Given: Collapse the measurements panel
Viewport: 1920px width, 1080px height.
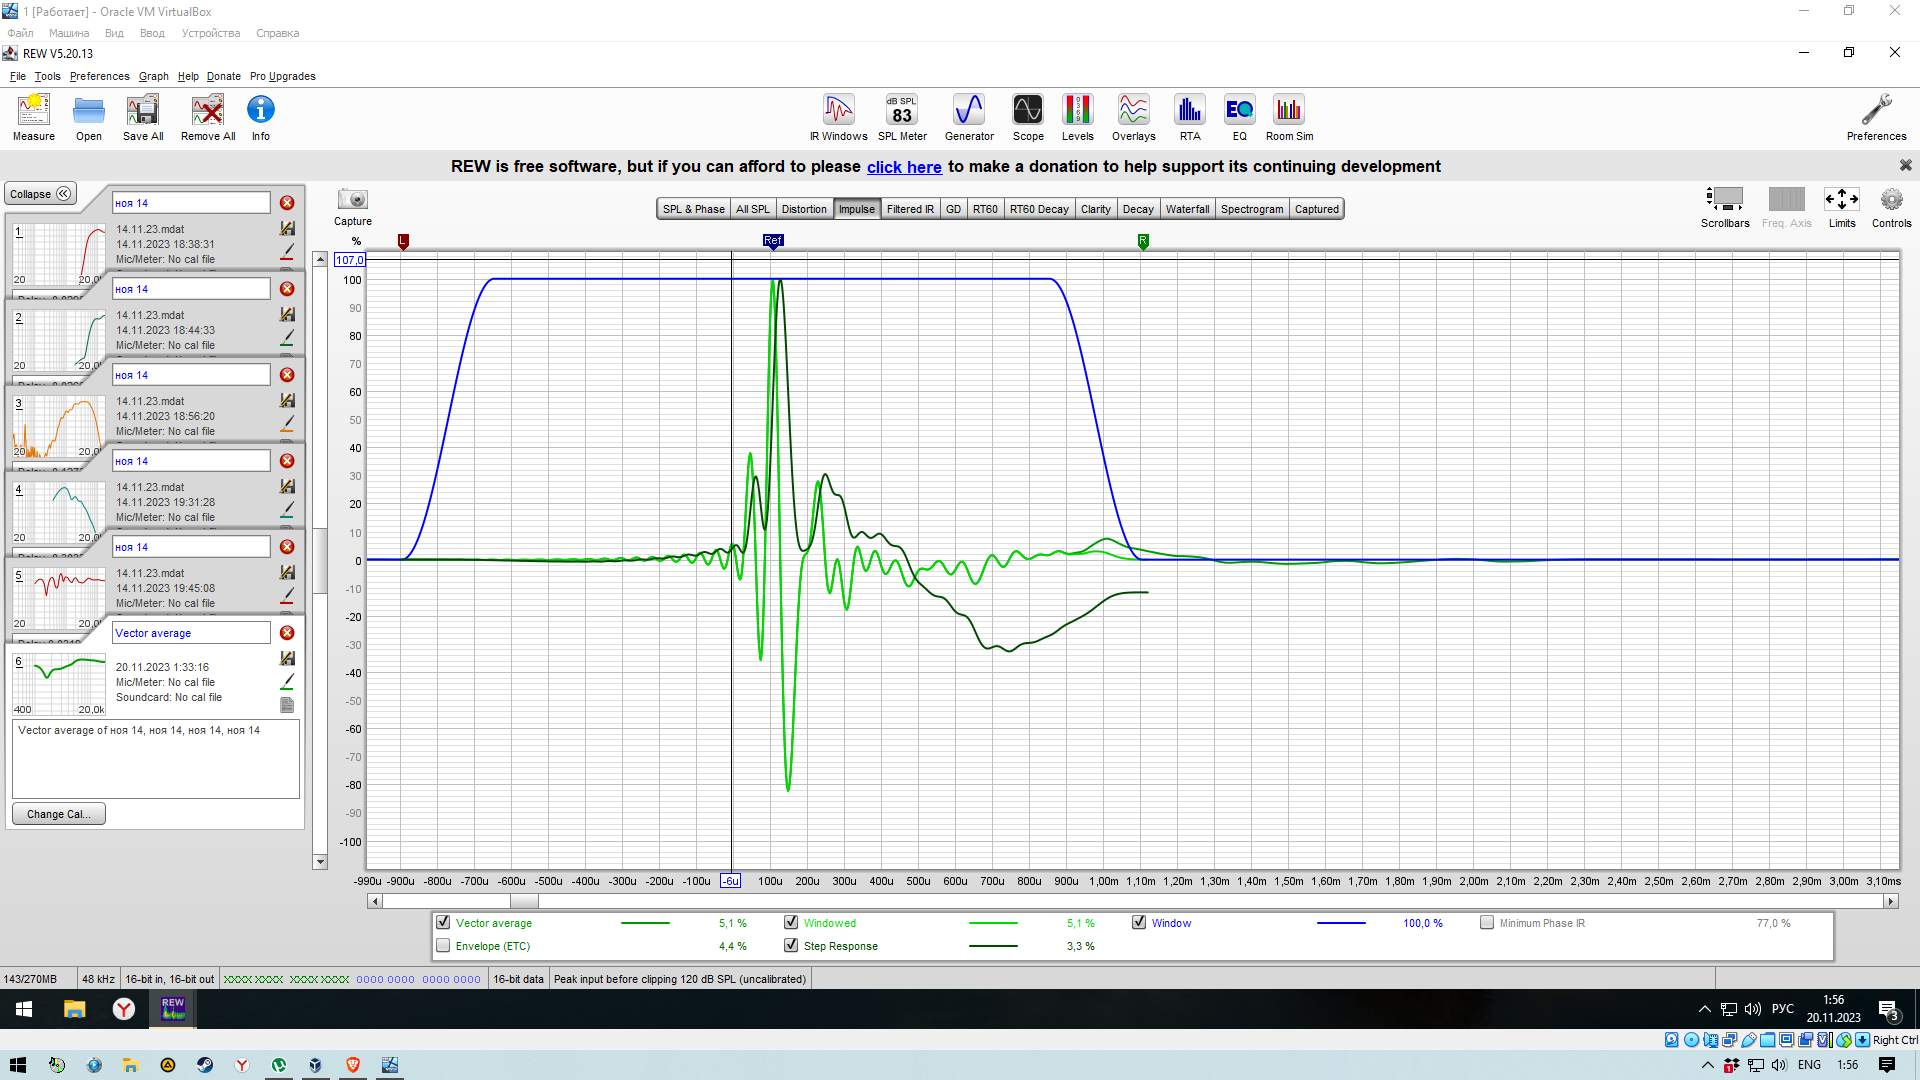Looking at the screenshot, I should coord(40,194).
